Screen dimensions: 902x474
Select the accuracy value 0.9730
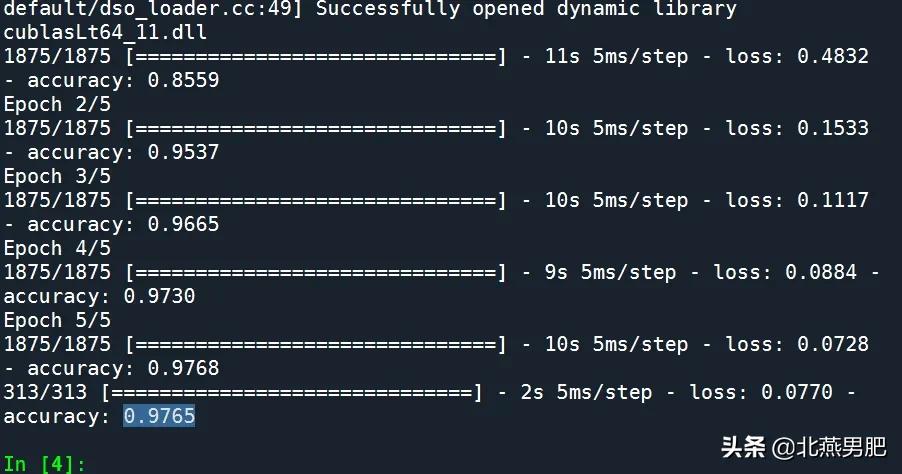[159, 296]
